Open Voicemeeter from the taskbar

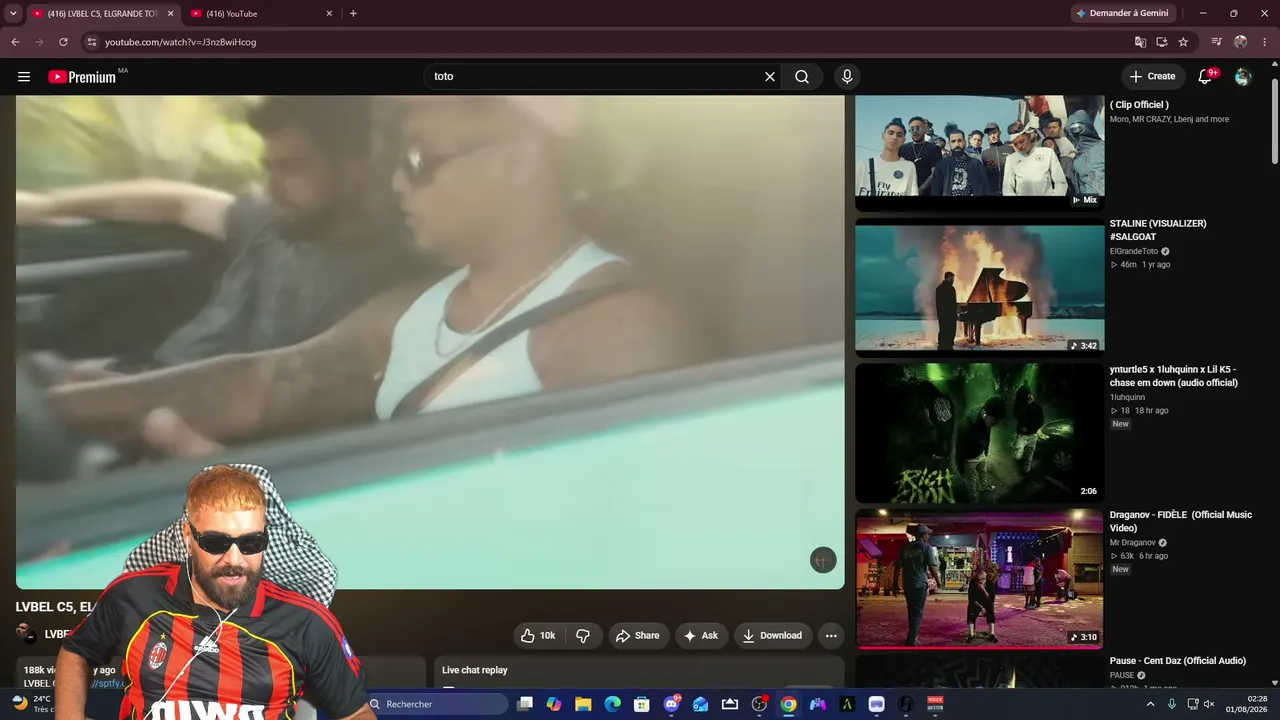(936, 704)
